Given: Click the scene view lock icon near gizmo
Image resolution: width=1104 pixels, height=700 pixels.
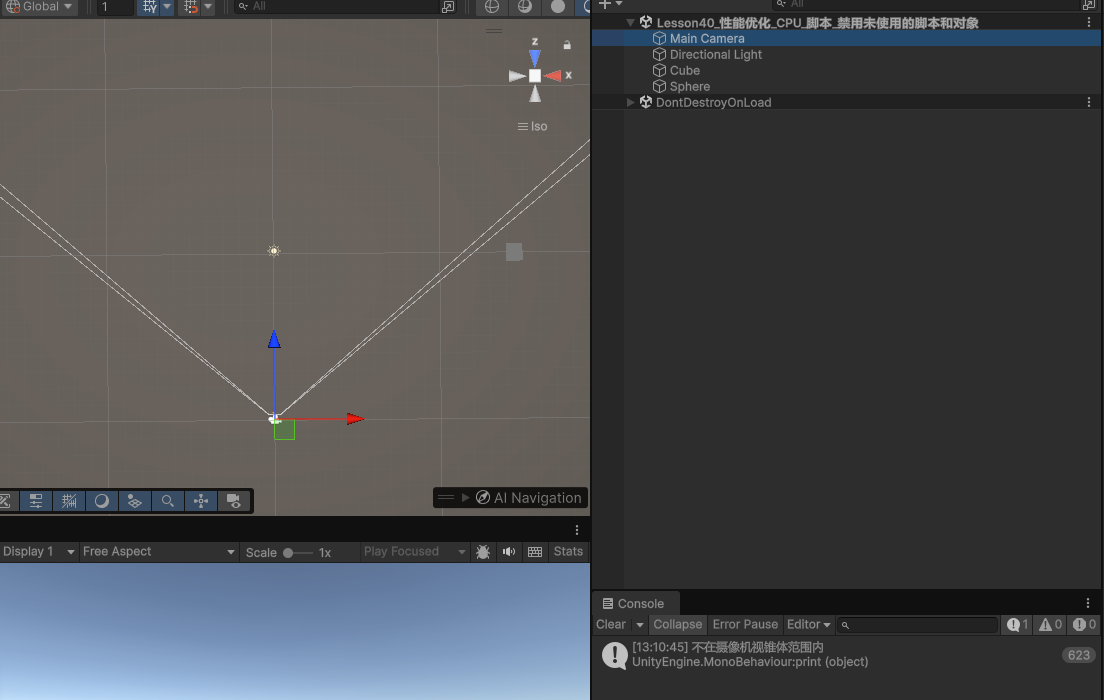Looking at the screenshot, I should 567,45.
